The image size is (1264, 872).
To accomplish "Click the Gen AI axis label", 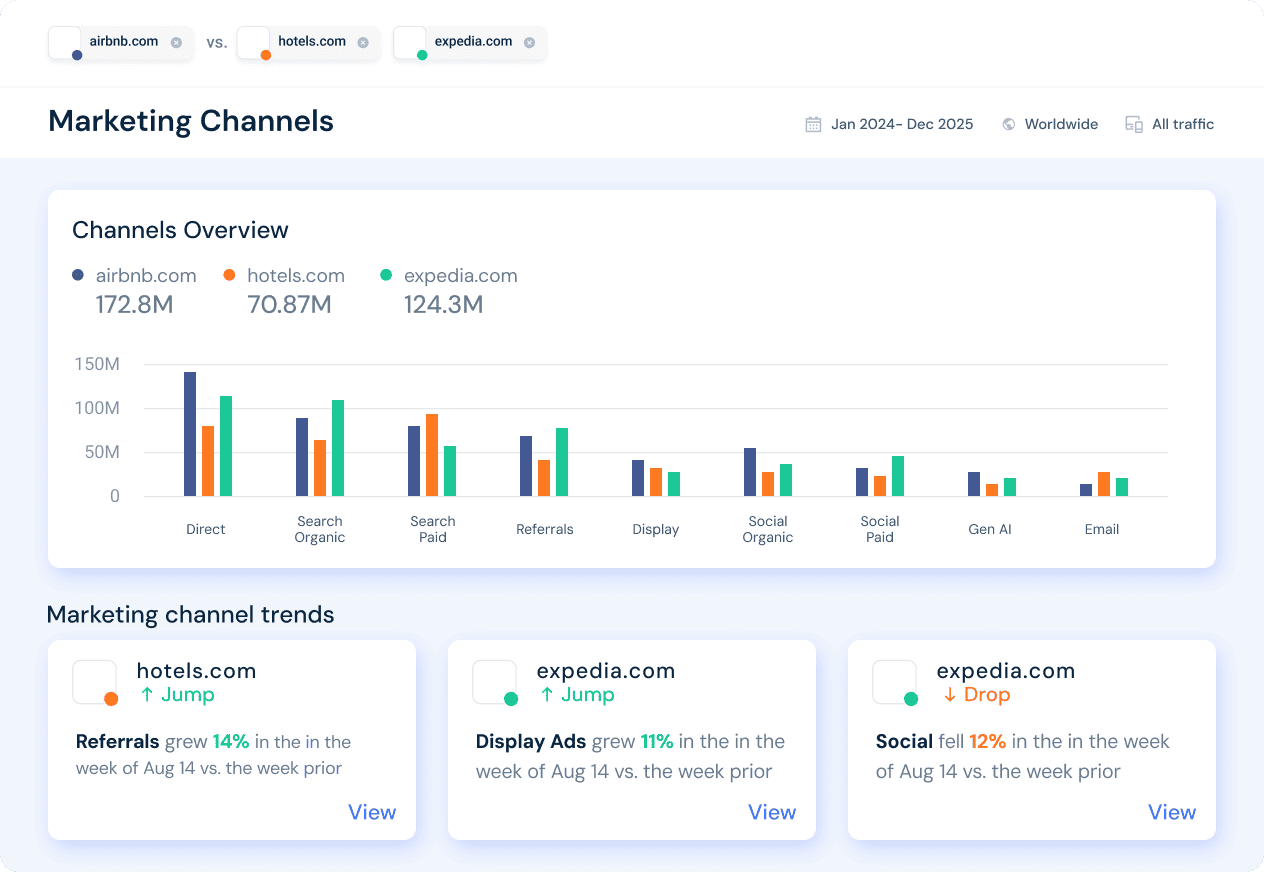I will [x=990, y=529].
